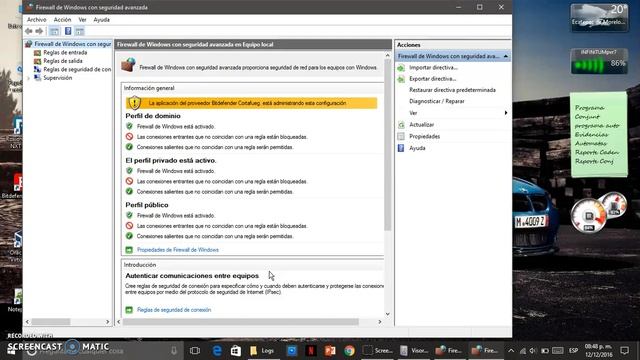The image size is (640, 360).
Task: Select Reglas de entrada in the tree
Action: click(x=65, y=53)
